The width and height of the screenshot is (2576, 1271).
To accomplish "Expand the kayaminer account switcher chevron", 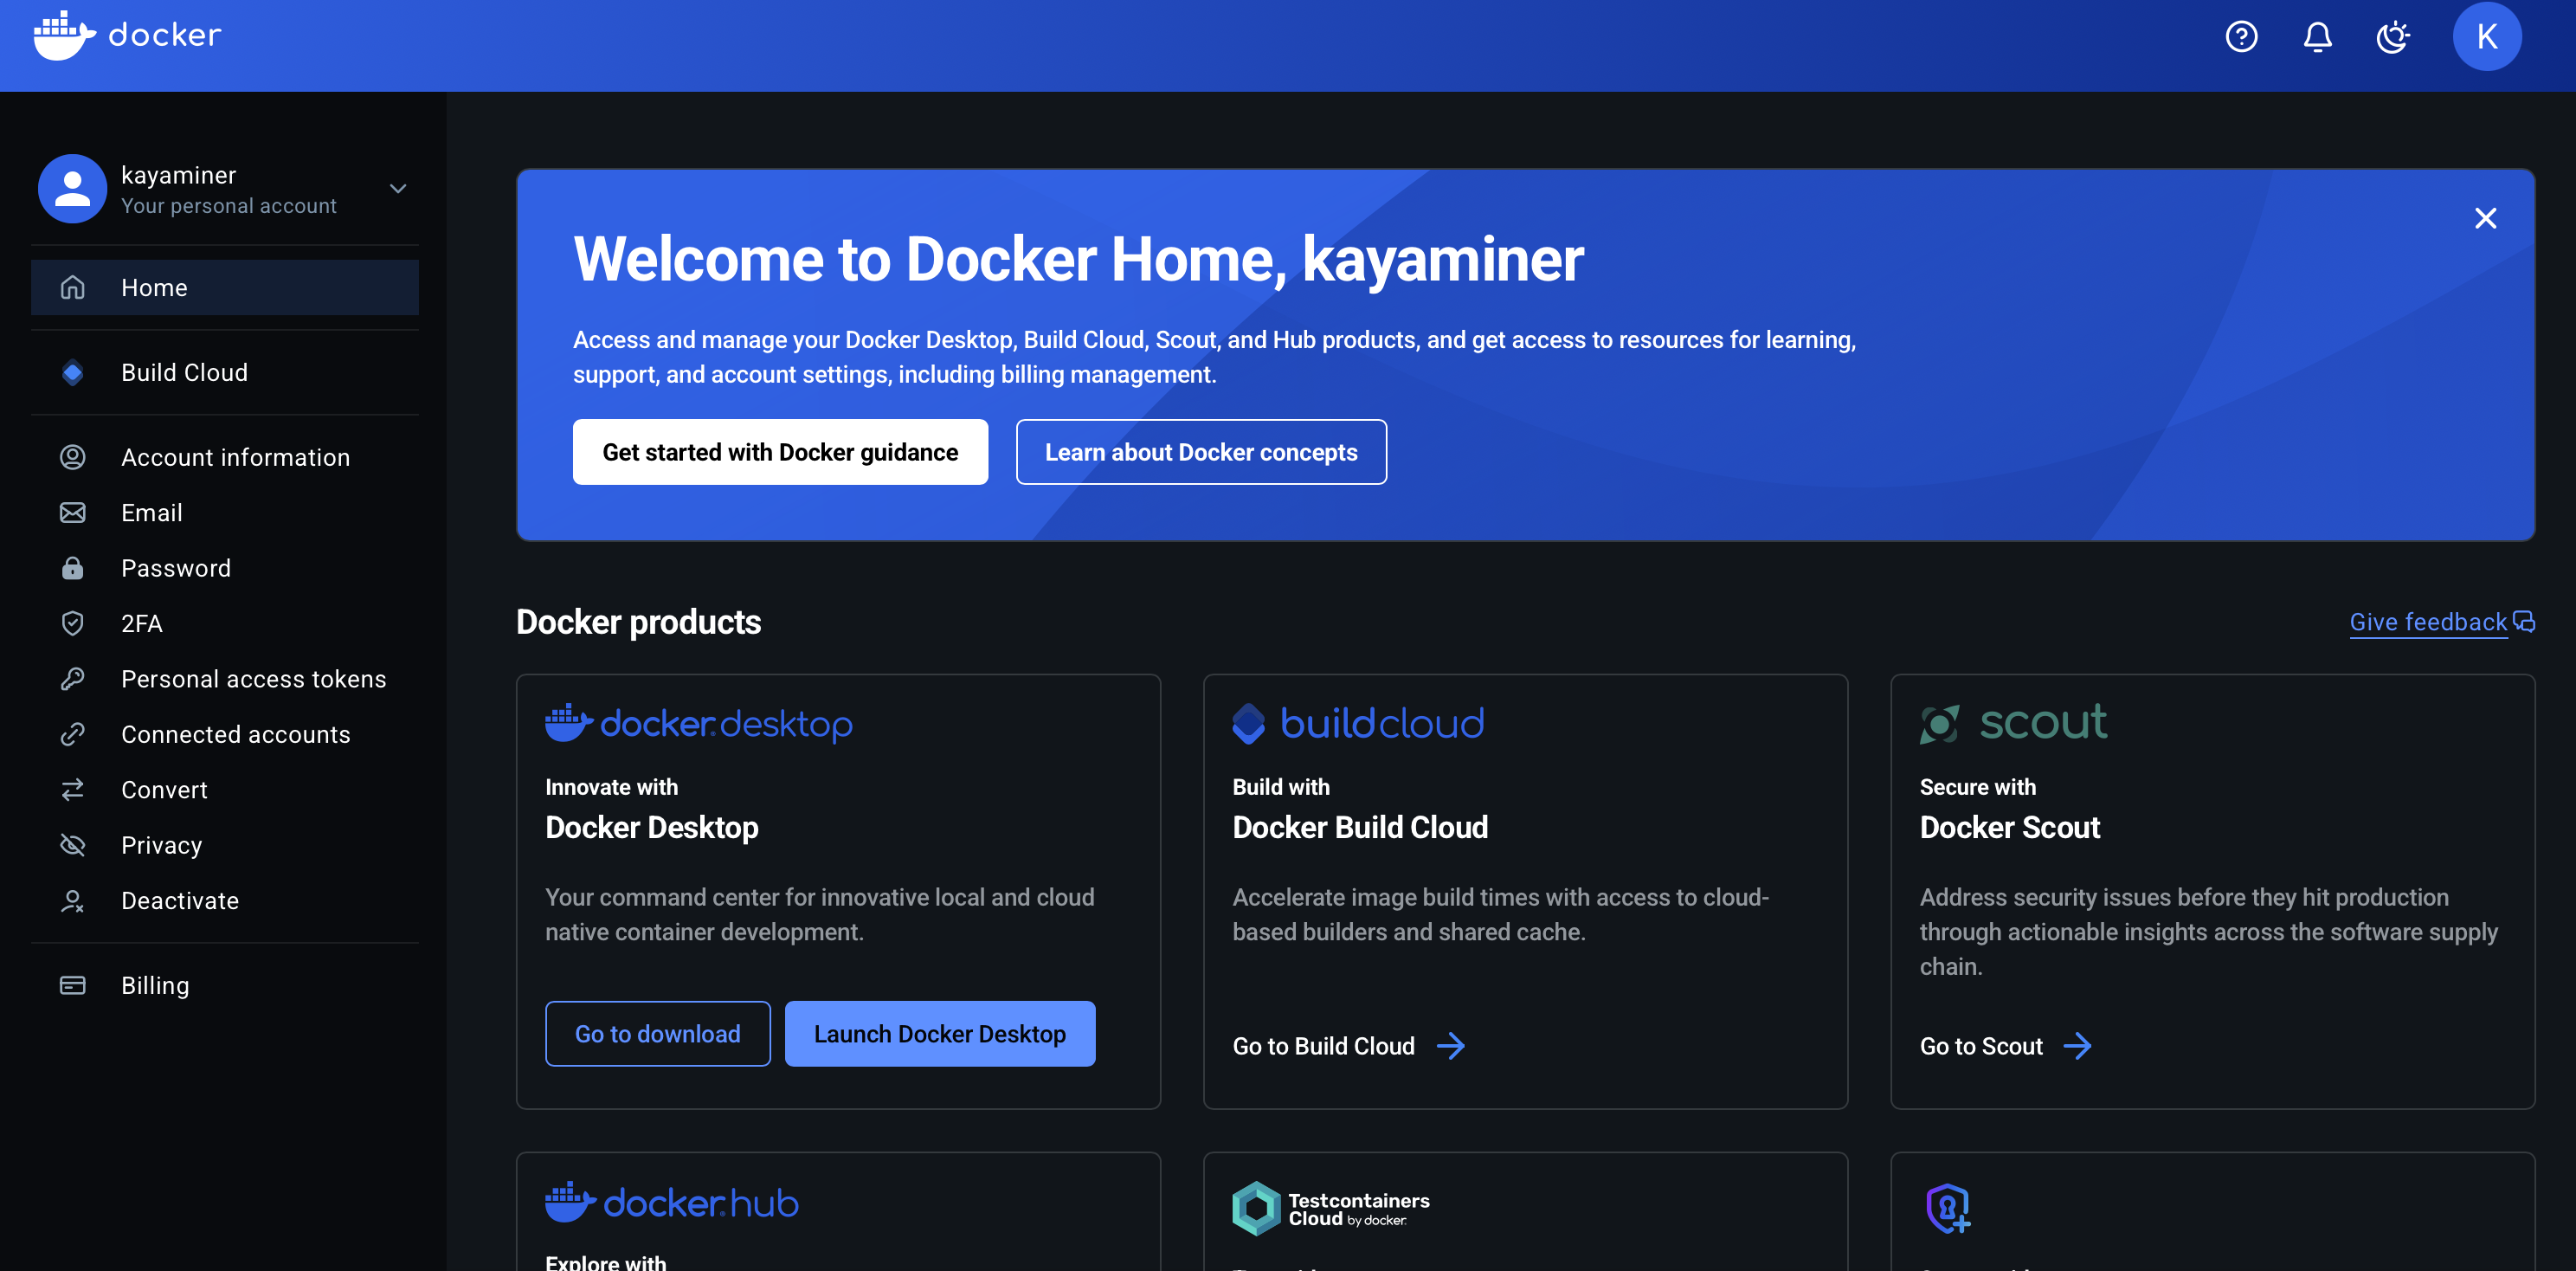I will (398, 188).
